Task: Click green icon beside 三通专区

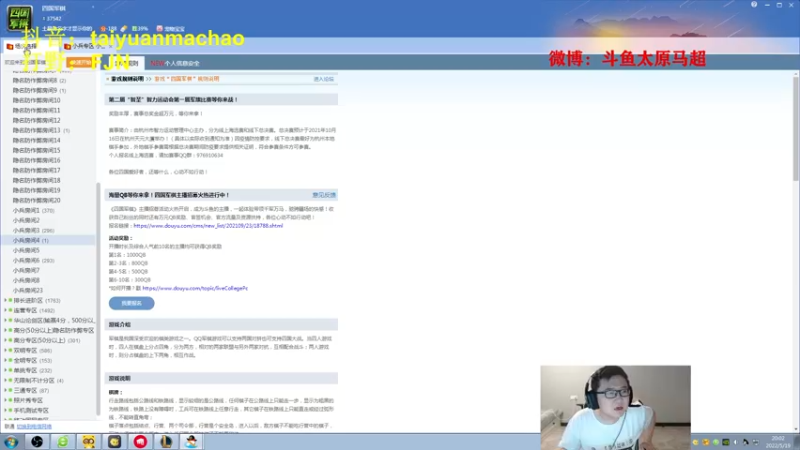Action: 10,390
